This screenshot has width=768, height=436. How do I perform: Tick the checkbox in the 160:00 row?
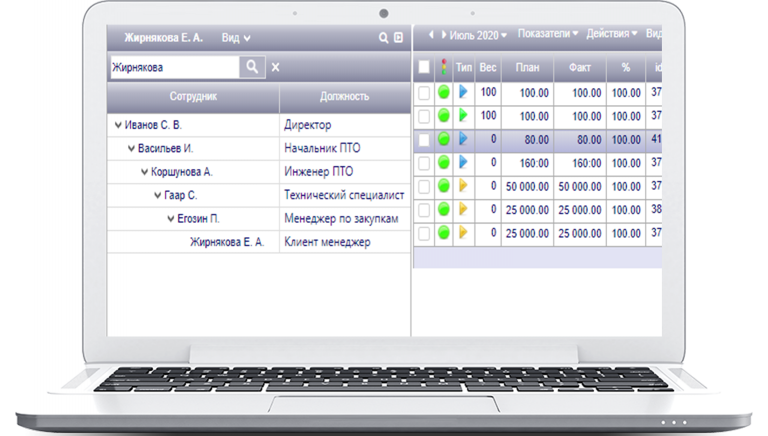[x=424, y=163]
